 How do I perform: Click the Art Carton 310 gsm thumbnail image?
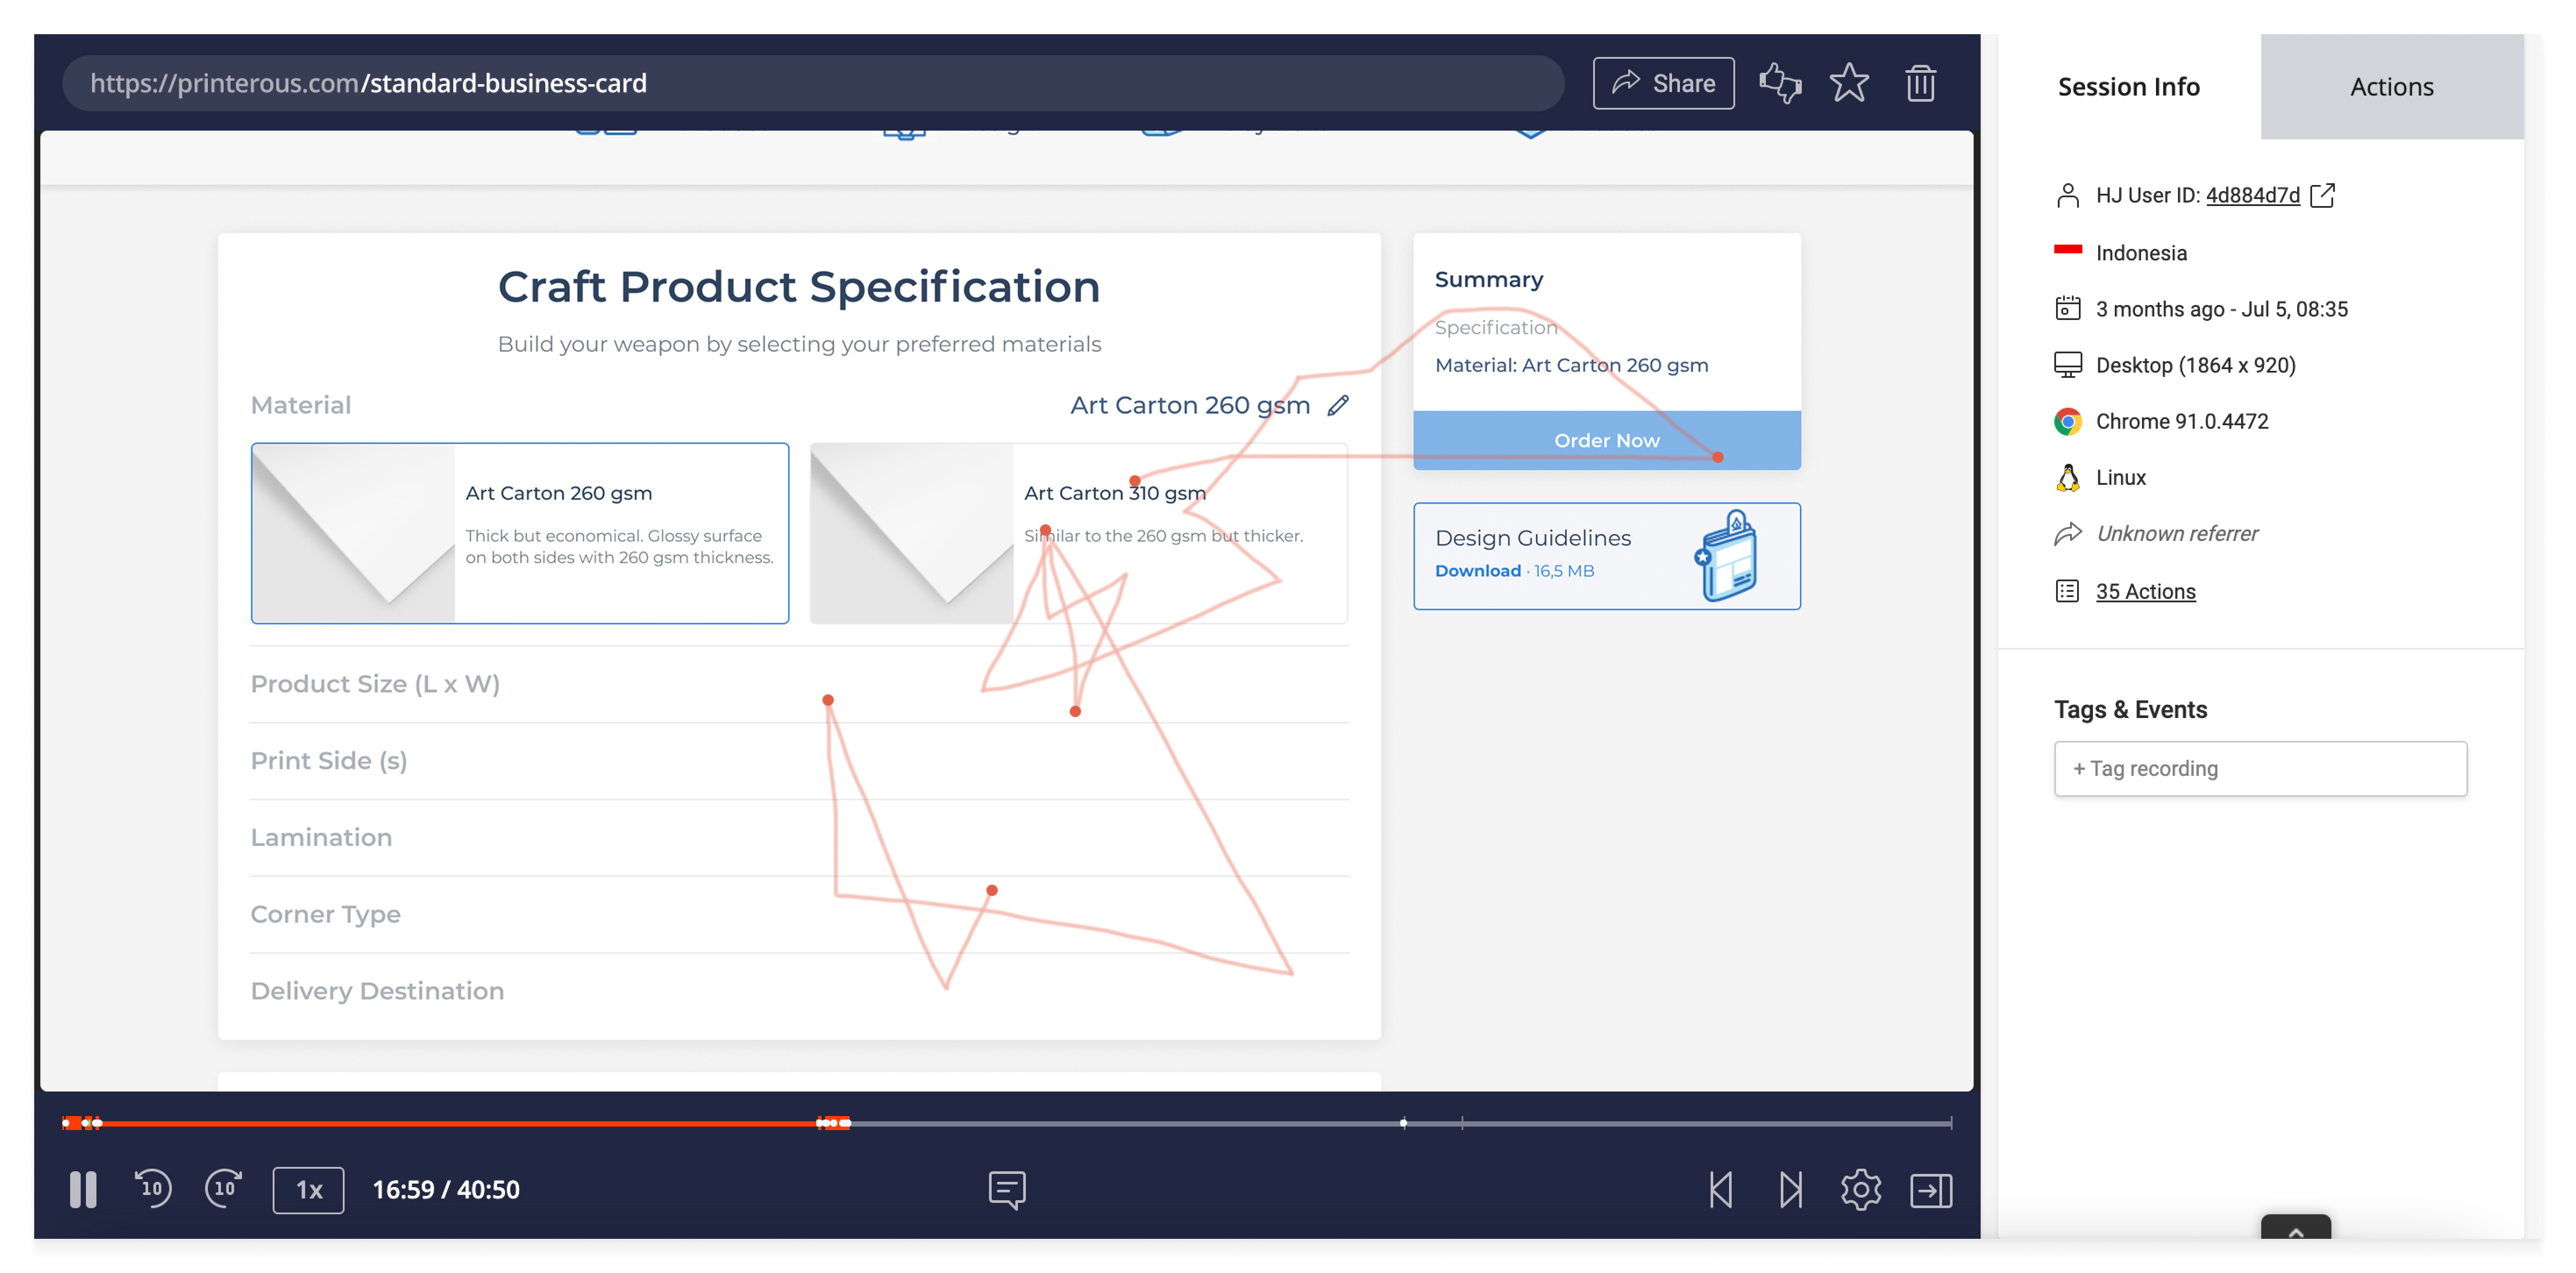point(912,533)
